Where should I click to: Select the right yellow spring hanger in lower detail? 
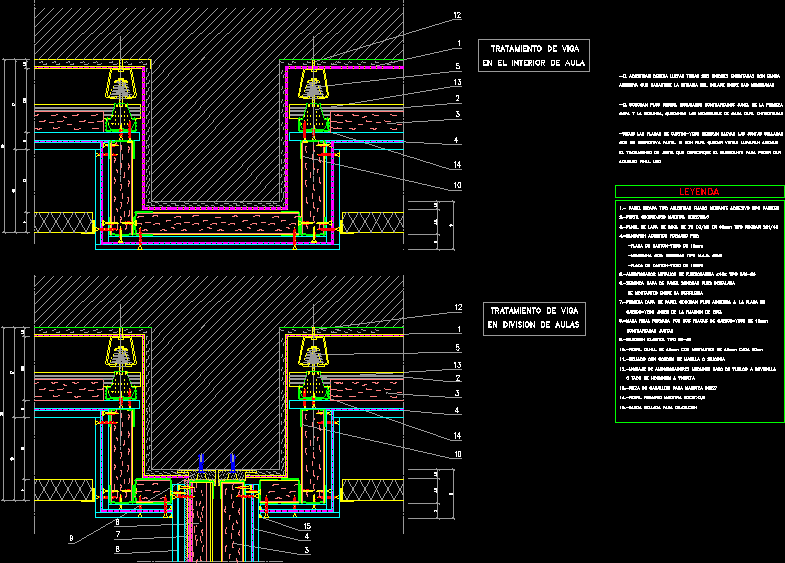point(314,352)
